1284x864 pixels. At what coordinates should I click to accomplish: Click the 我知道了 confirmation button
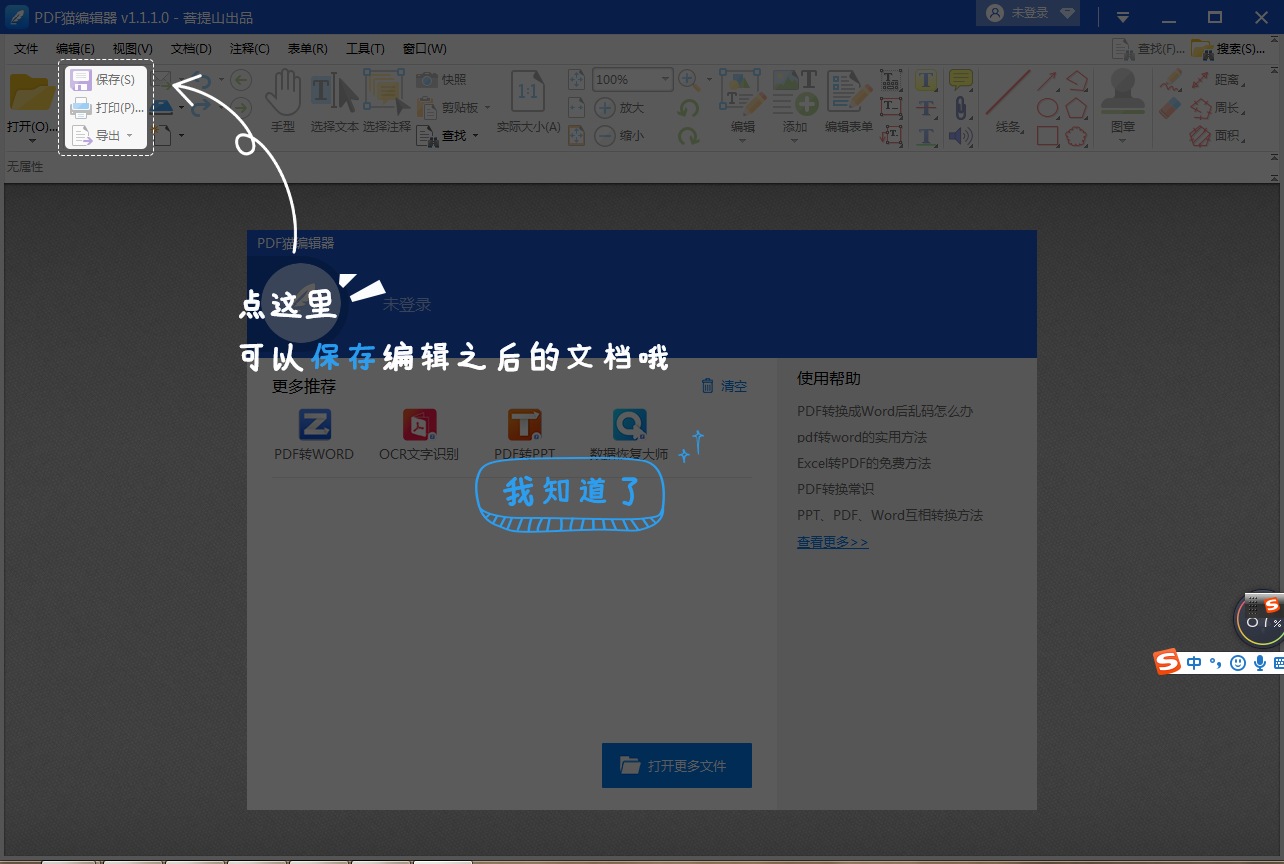[570, 492]
